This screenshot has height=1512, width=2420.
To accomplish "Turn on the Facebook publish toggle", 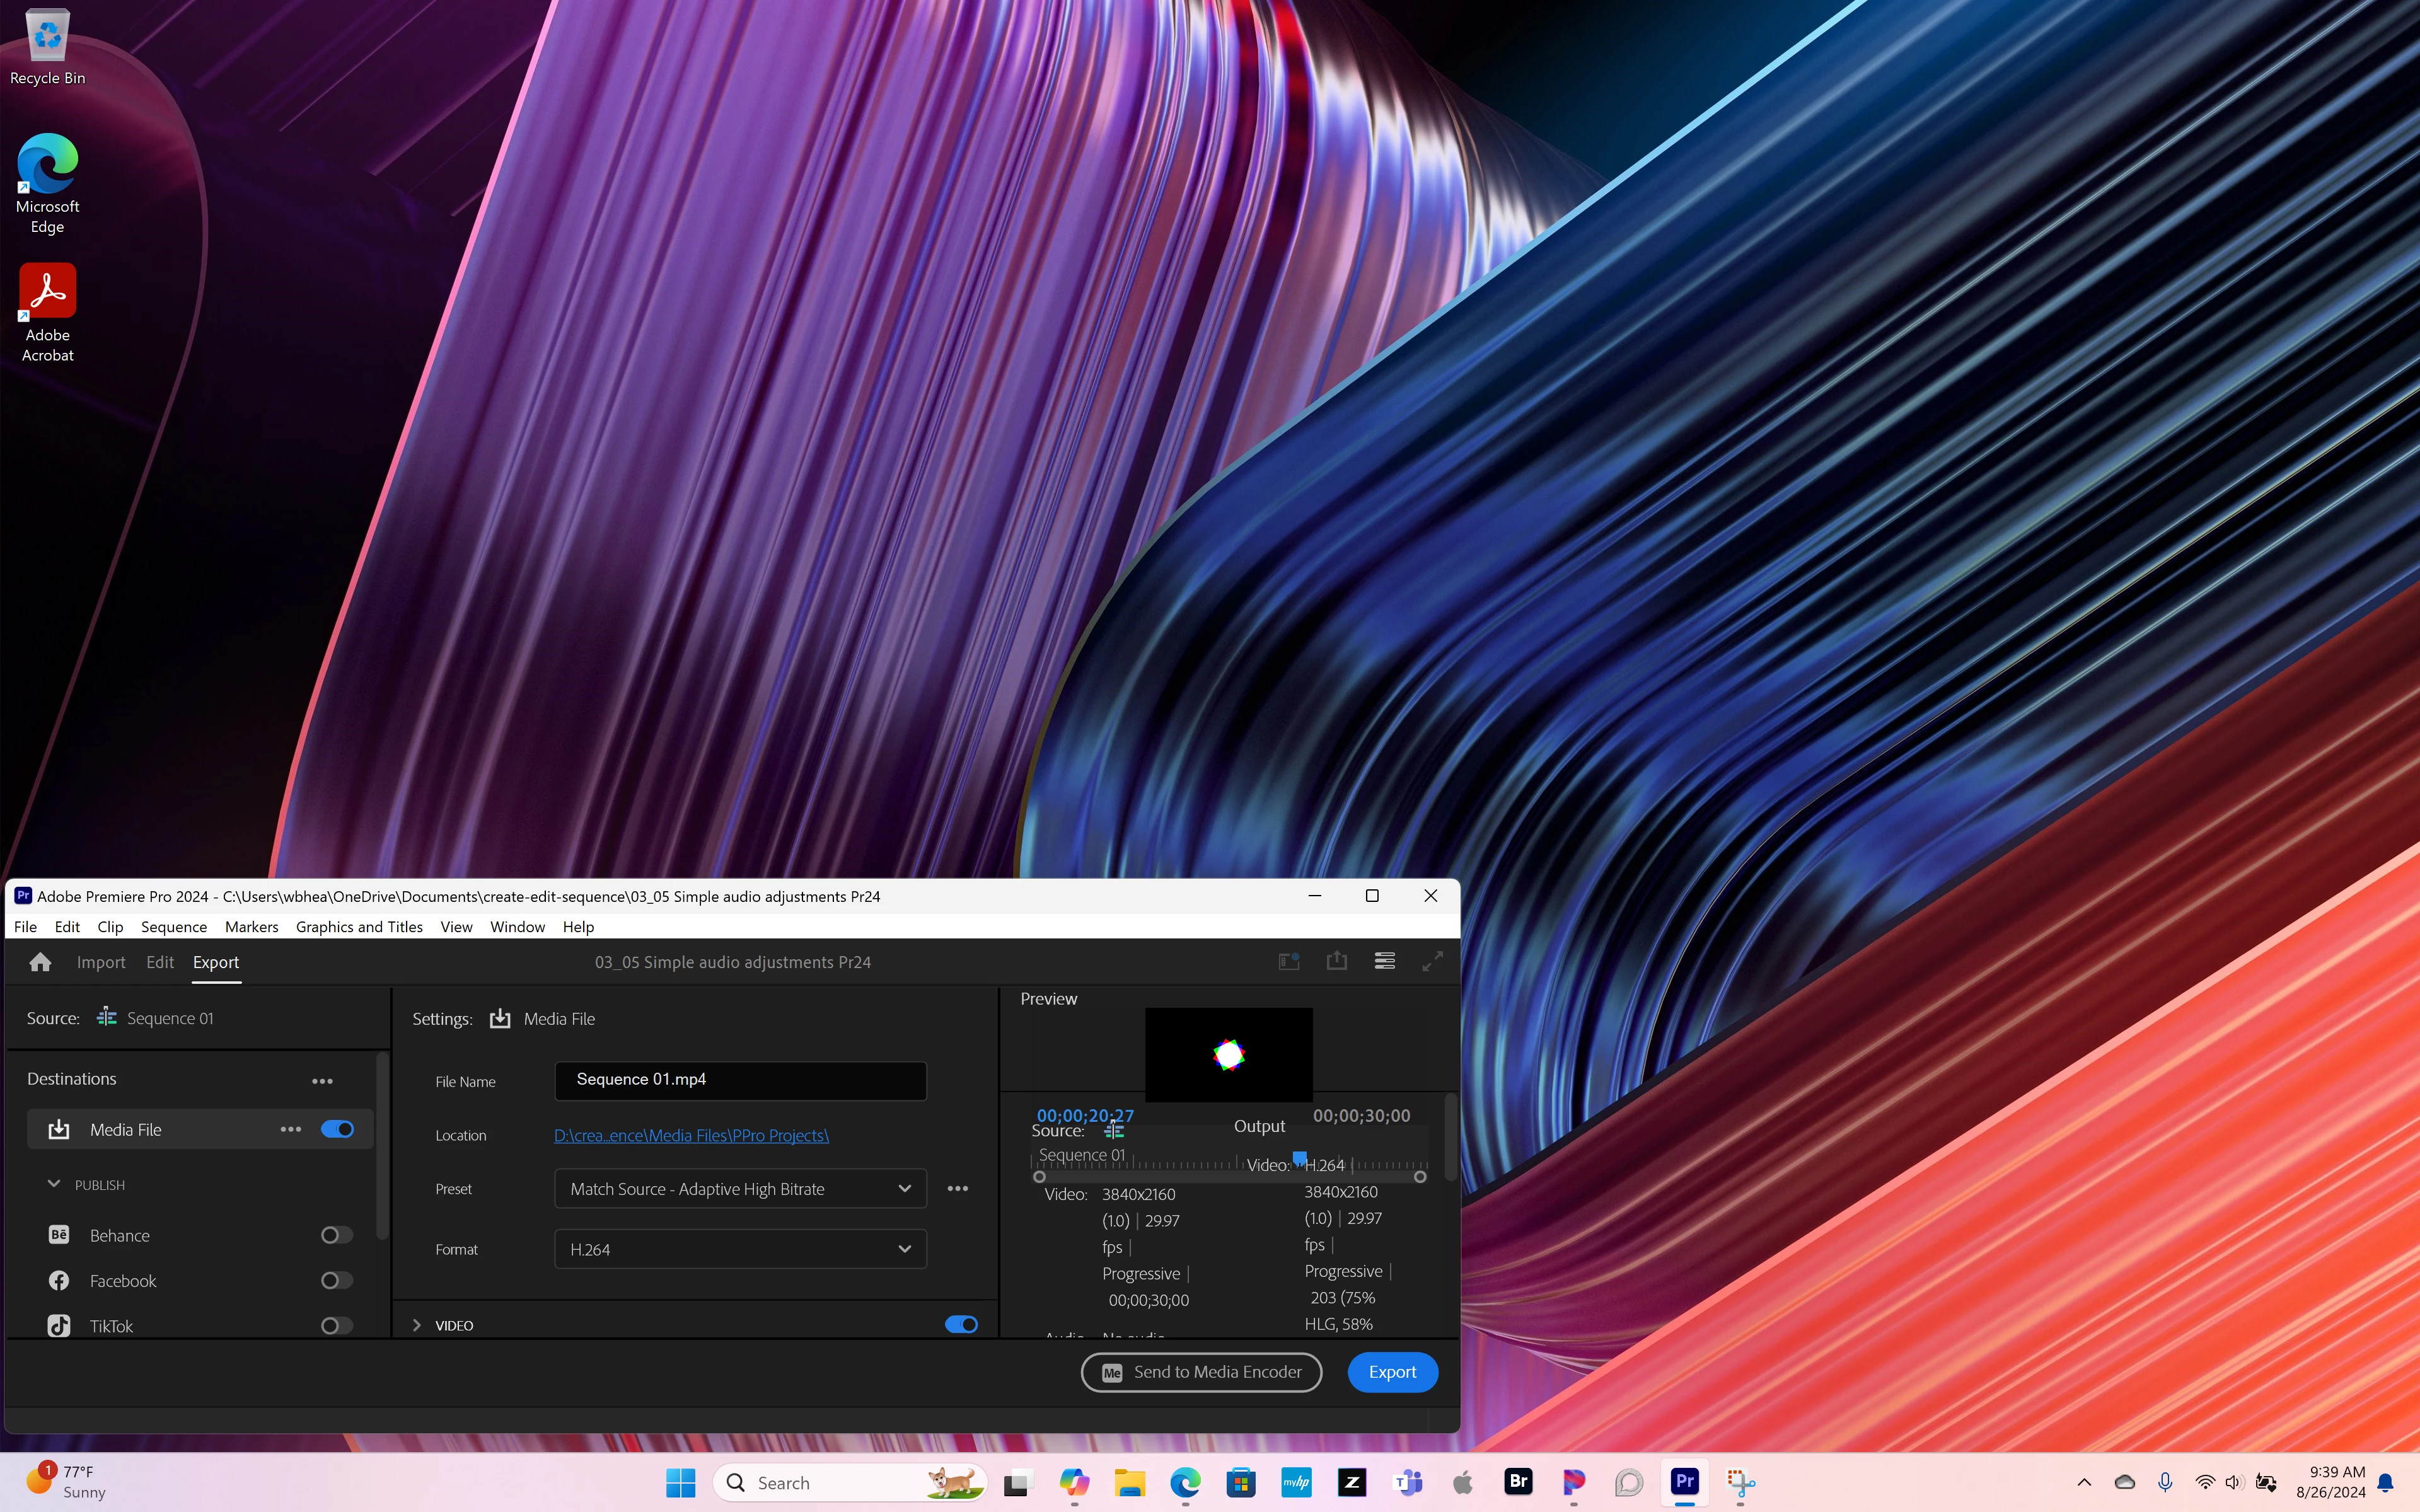I will point(337,1281).
